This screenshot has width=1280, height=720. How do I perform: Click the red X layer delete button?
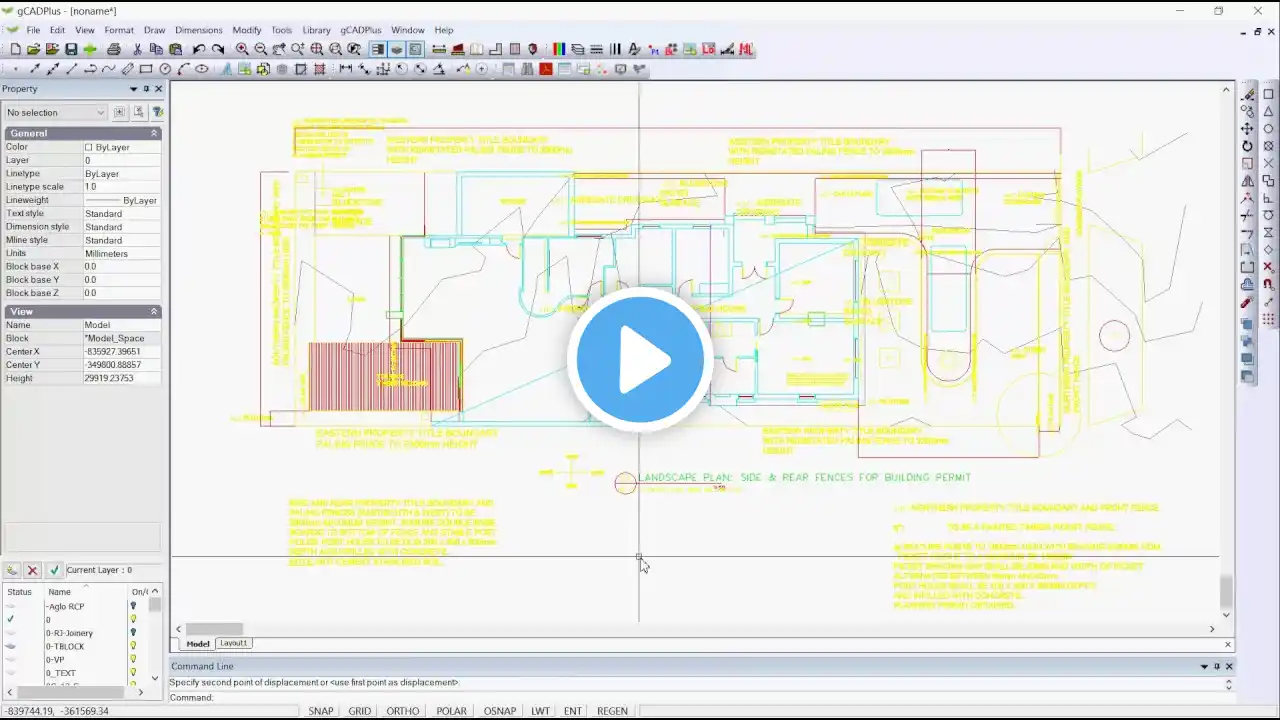coord(32,570)
